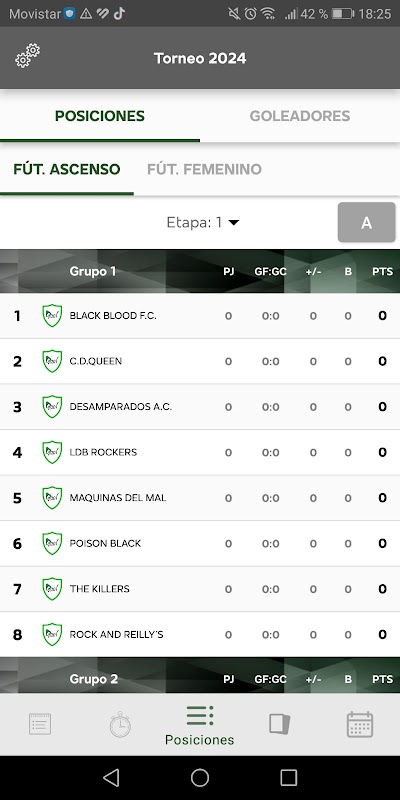Open the stopwatch live matches icon
This screenshot has height=800, width=400.
[120, 724]
